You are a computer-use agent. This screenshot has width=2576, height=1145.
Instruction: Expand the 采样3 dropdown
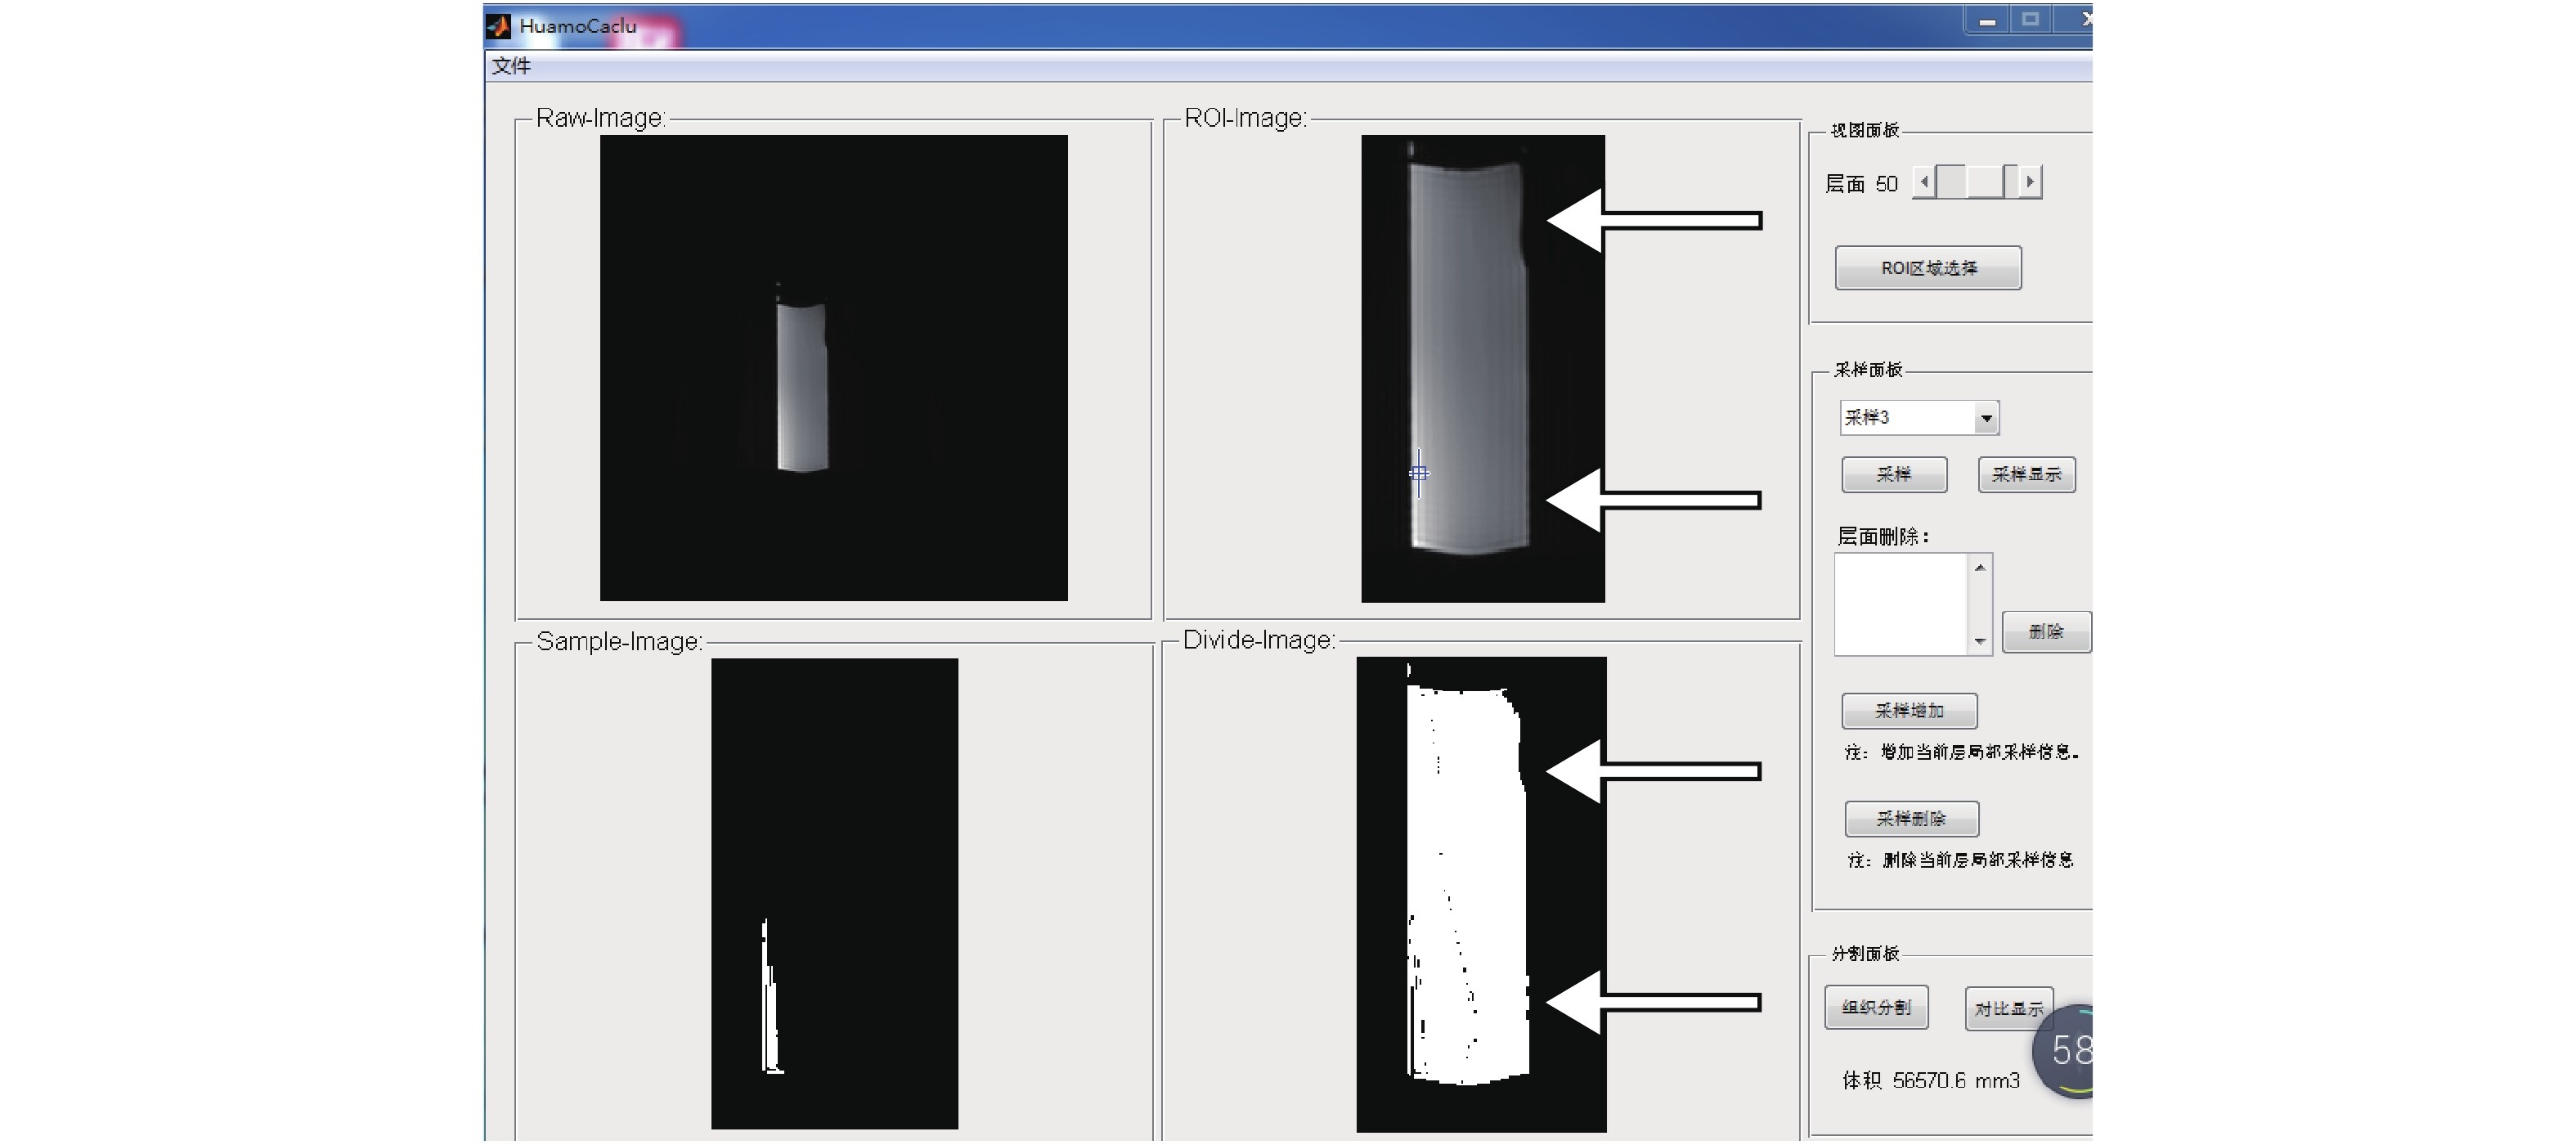(1986, 418)
